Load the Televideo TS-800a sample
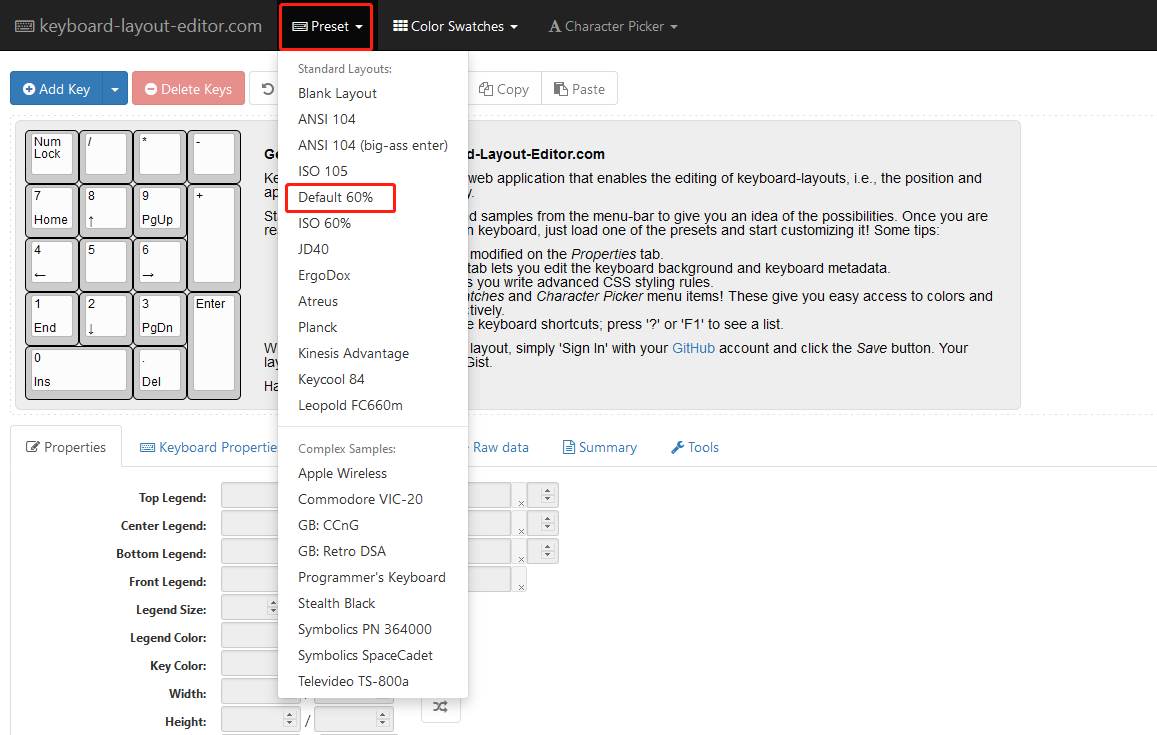 353,681
